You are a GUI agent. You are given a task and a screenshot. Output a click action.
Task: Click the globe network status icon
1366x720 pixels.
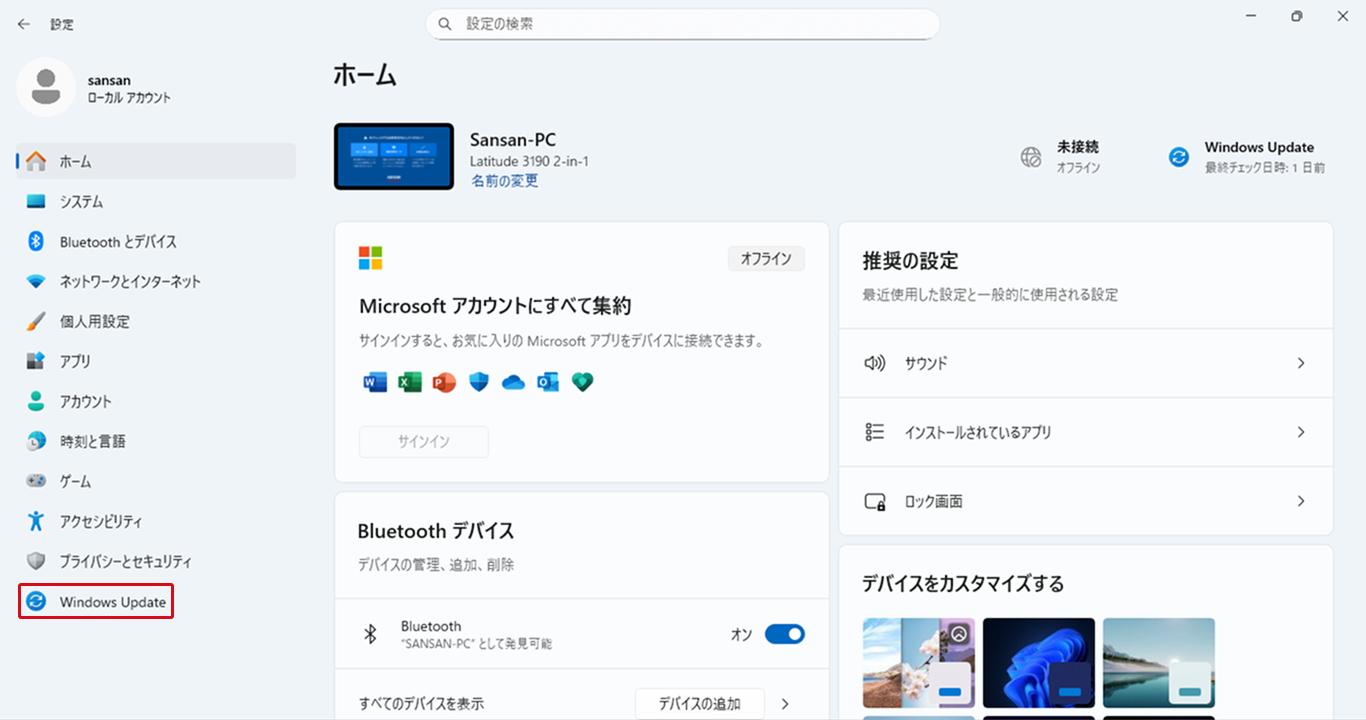[1031, 157]
